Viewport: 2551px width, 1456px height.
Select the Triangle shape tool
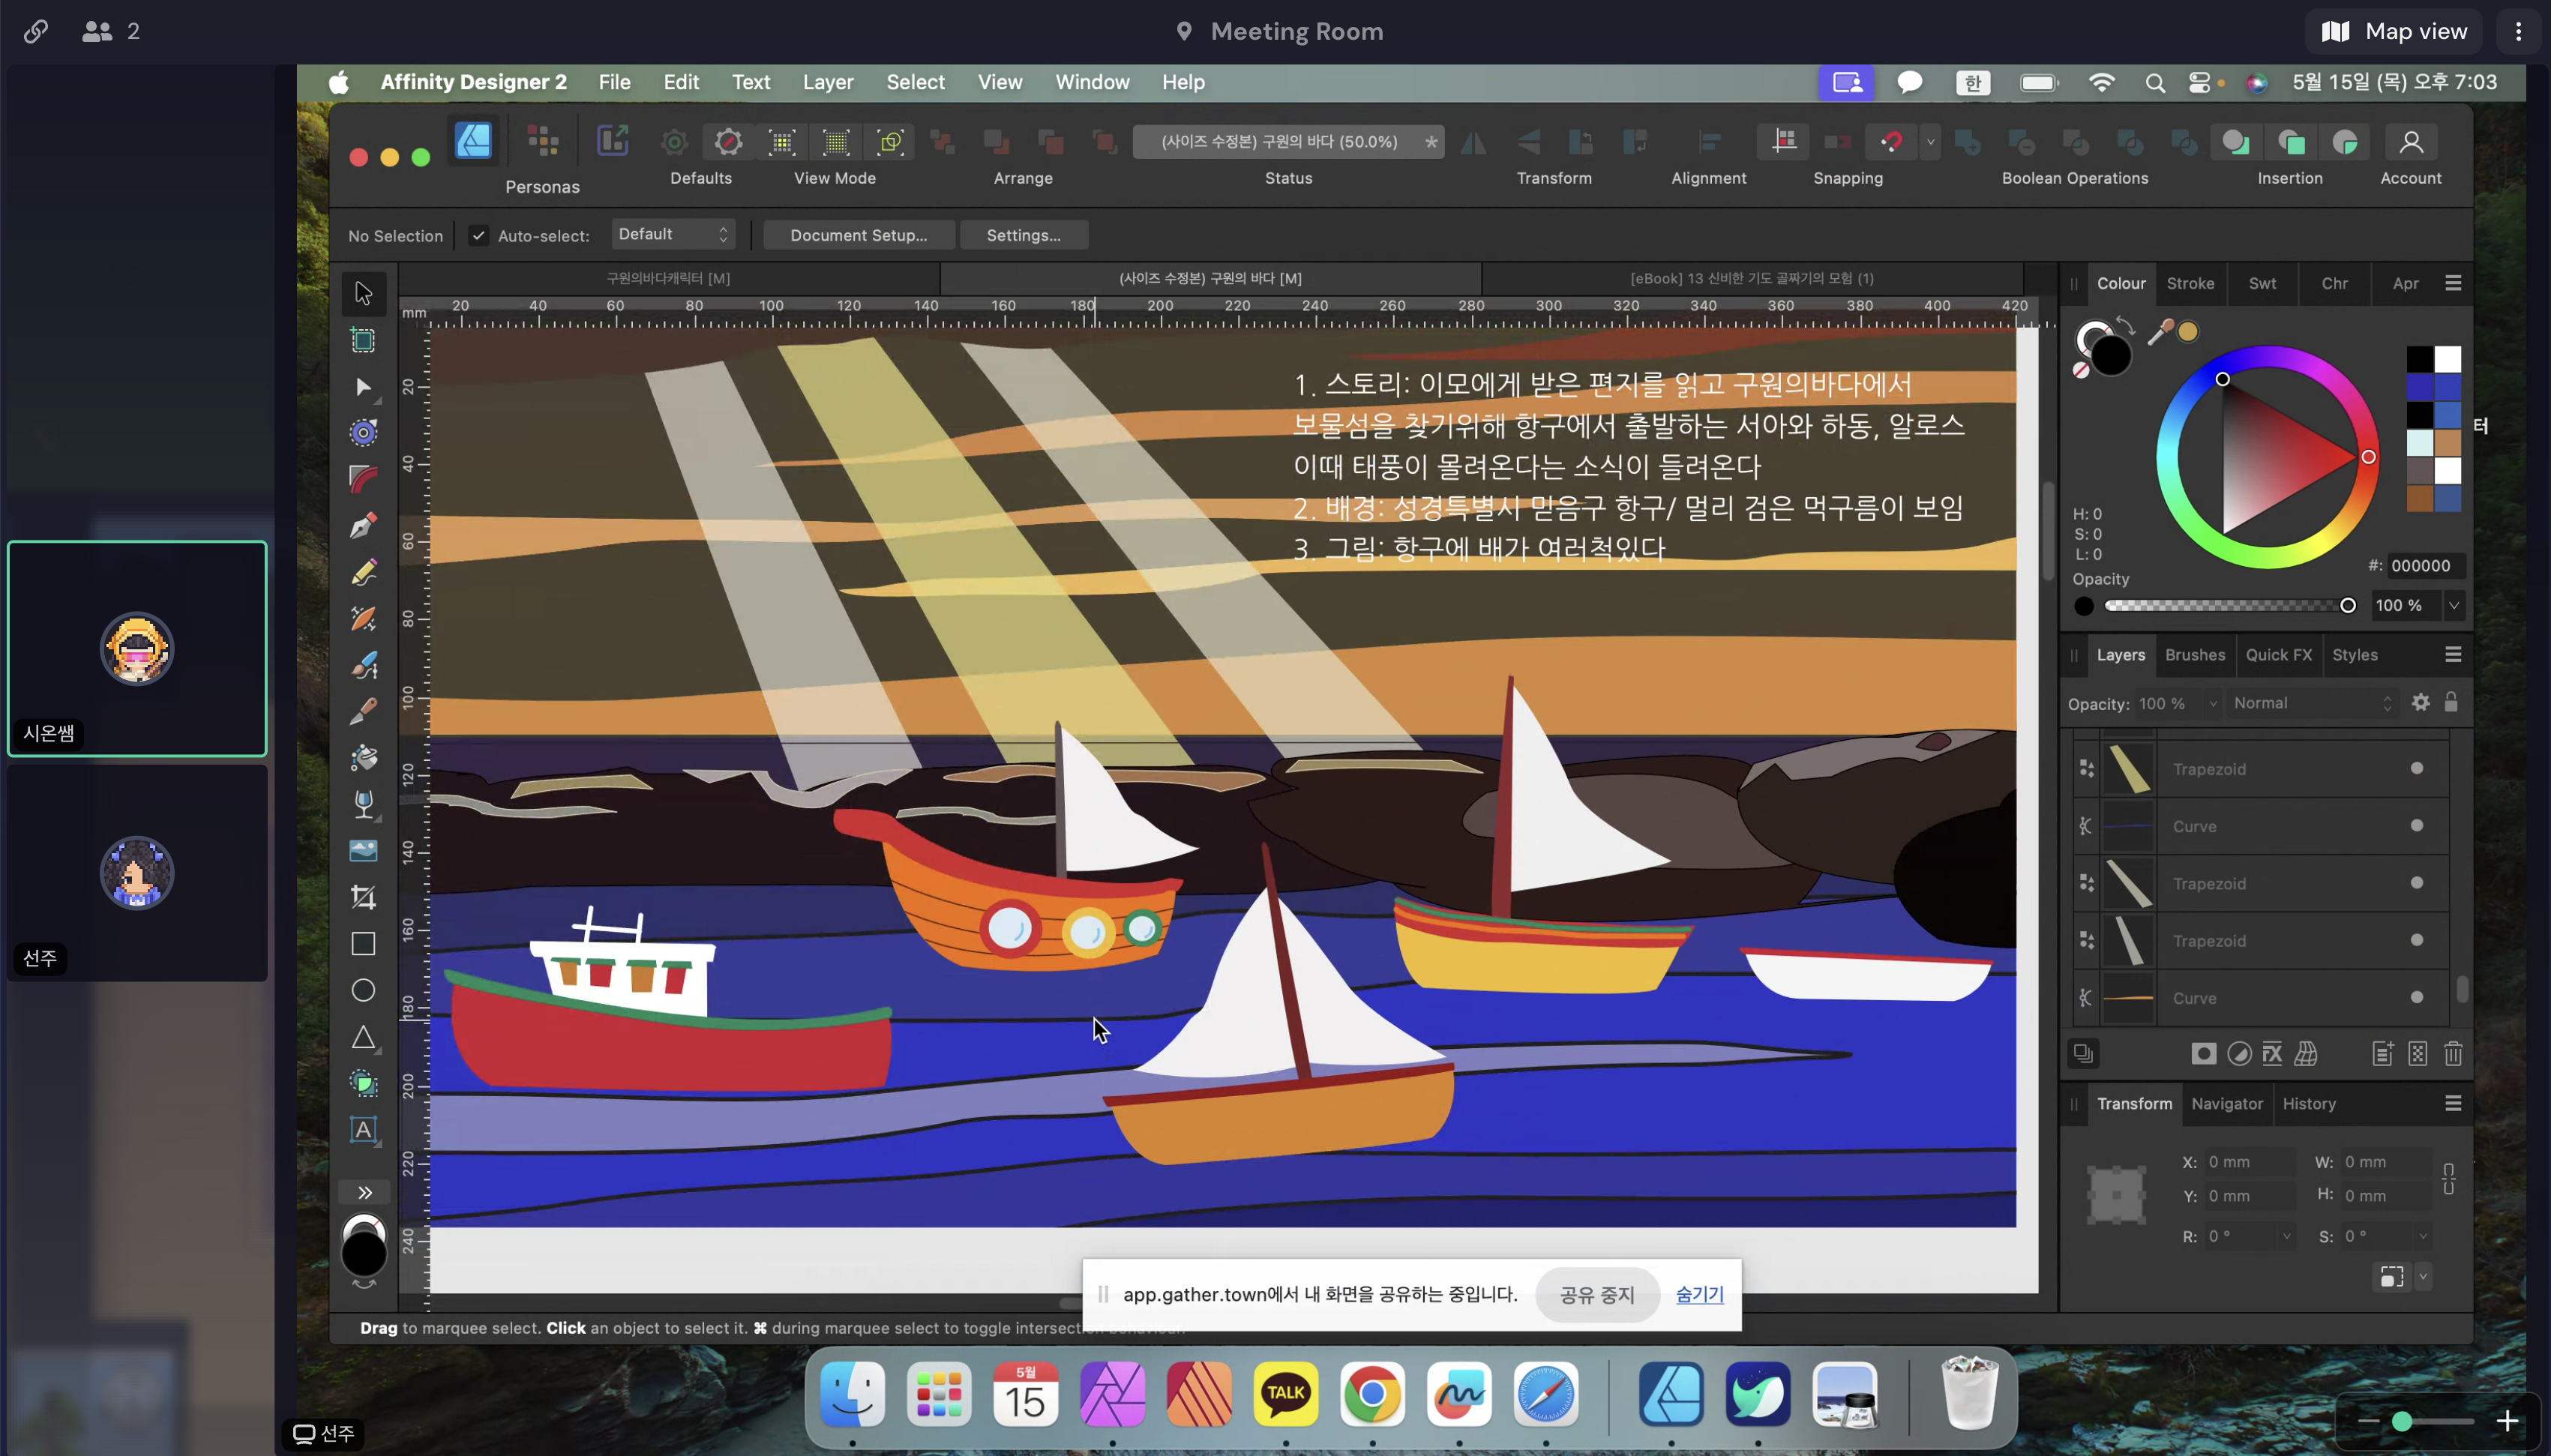(x=363, y=1037)
